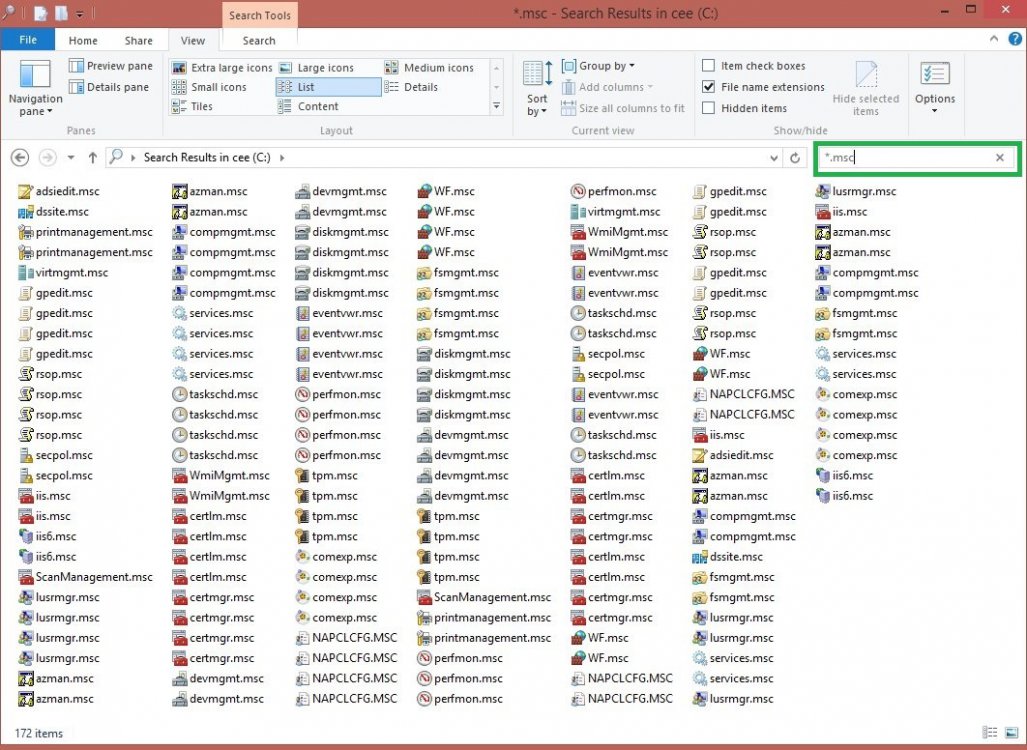The width and height of the screenshot is (1027, 750).
Task: Expand the chevron after Search Results breadcrumb
Action: (x=282, y=158)
